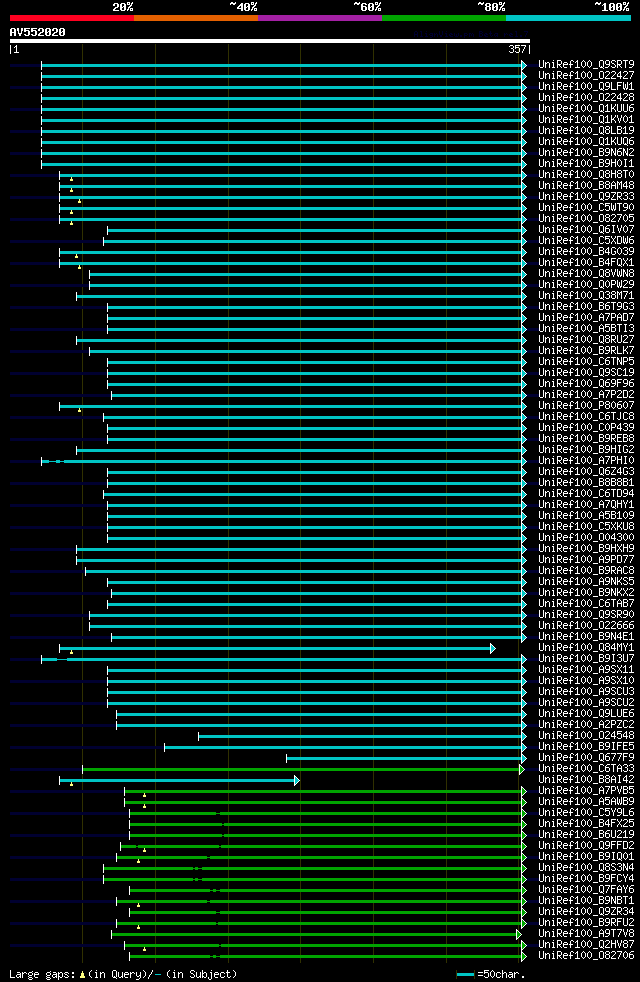
Task: Click the purple ~60% identity legend segment
Action: pos(320,18)
